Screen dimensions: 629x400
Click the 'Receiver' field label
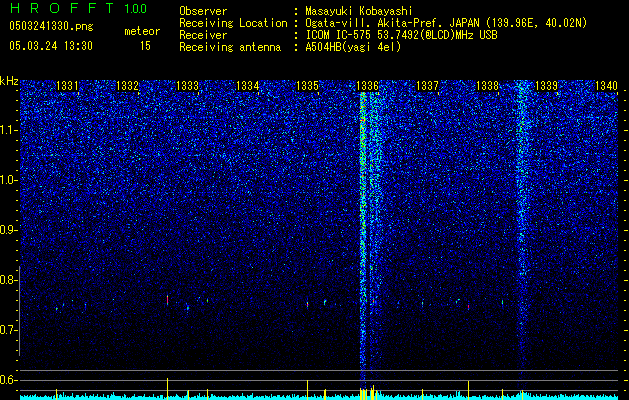(203, 35)
